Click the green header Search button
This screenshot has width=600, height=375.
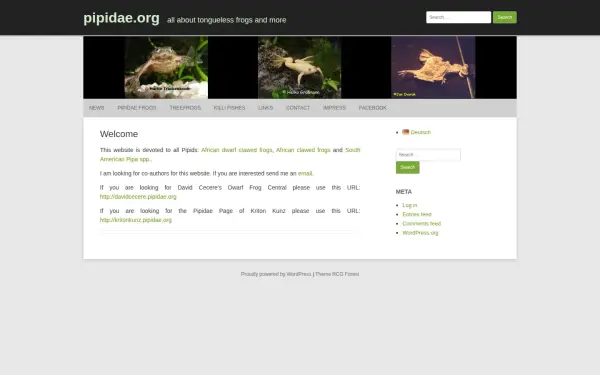504,17
